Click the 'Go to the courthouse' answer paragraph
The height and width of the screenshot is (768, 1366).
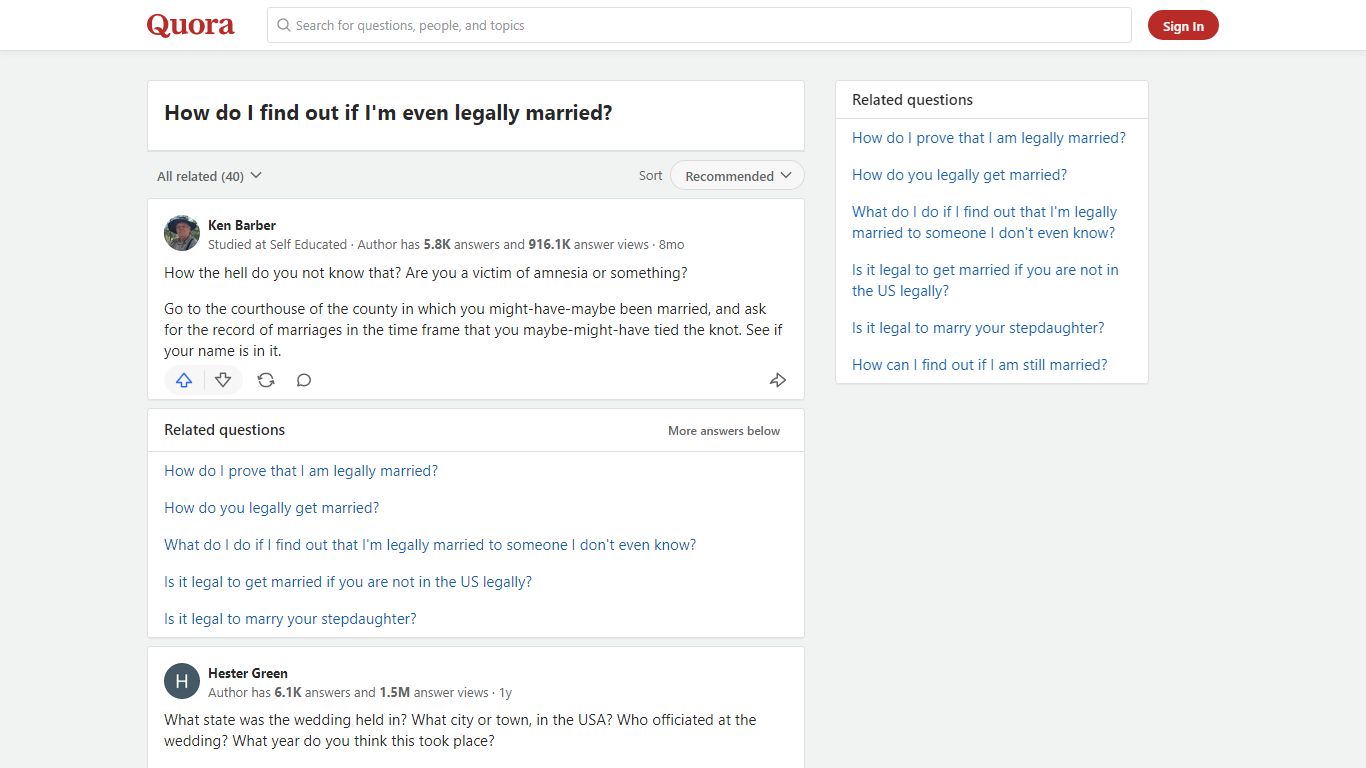[x=473, y=330]
